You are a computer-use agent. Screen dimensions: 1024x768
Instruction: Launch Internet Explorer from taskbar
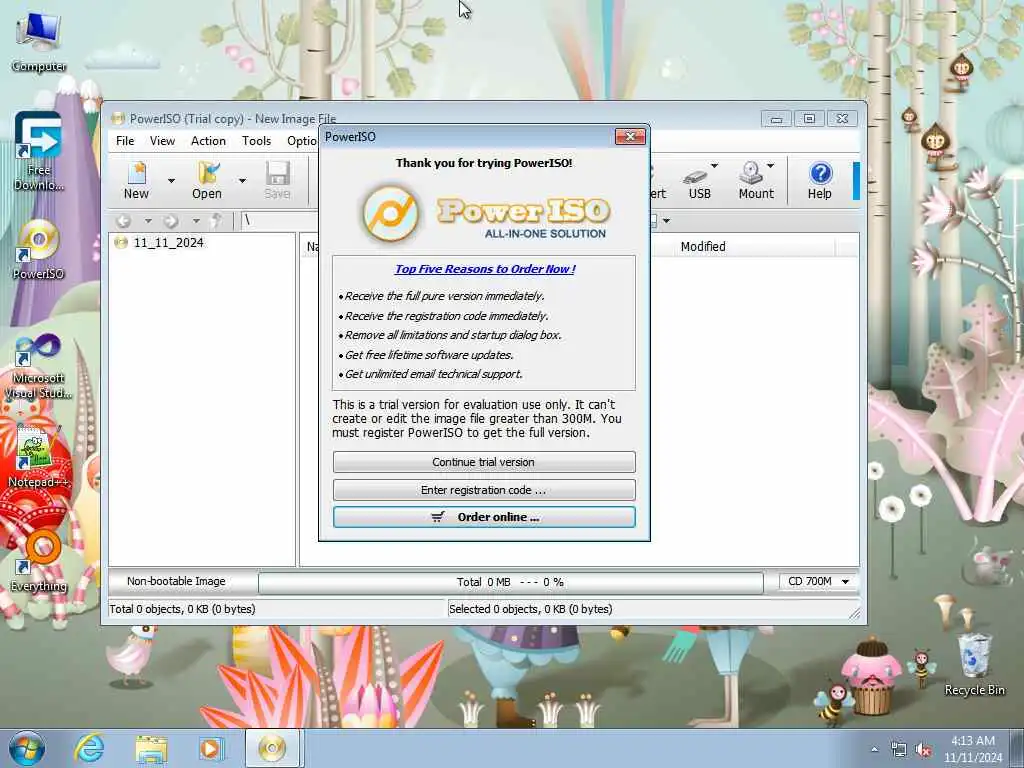pos(89,748)
